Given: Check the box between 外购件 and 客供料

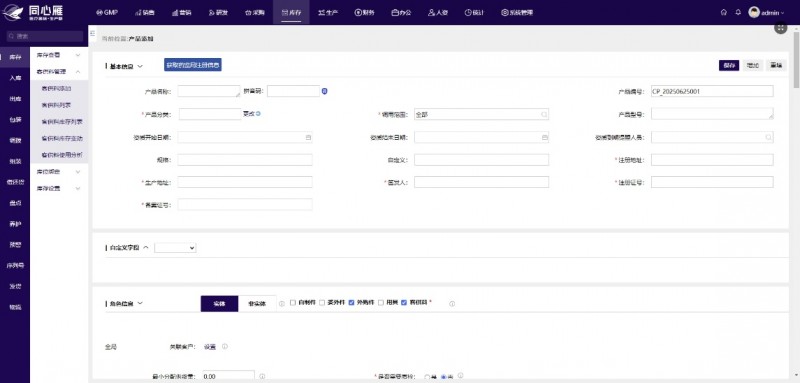Looking at the screenshot, I should pos(381,302).
